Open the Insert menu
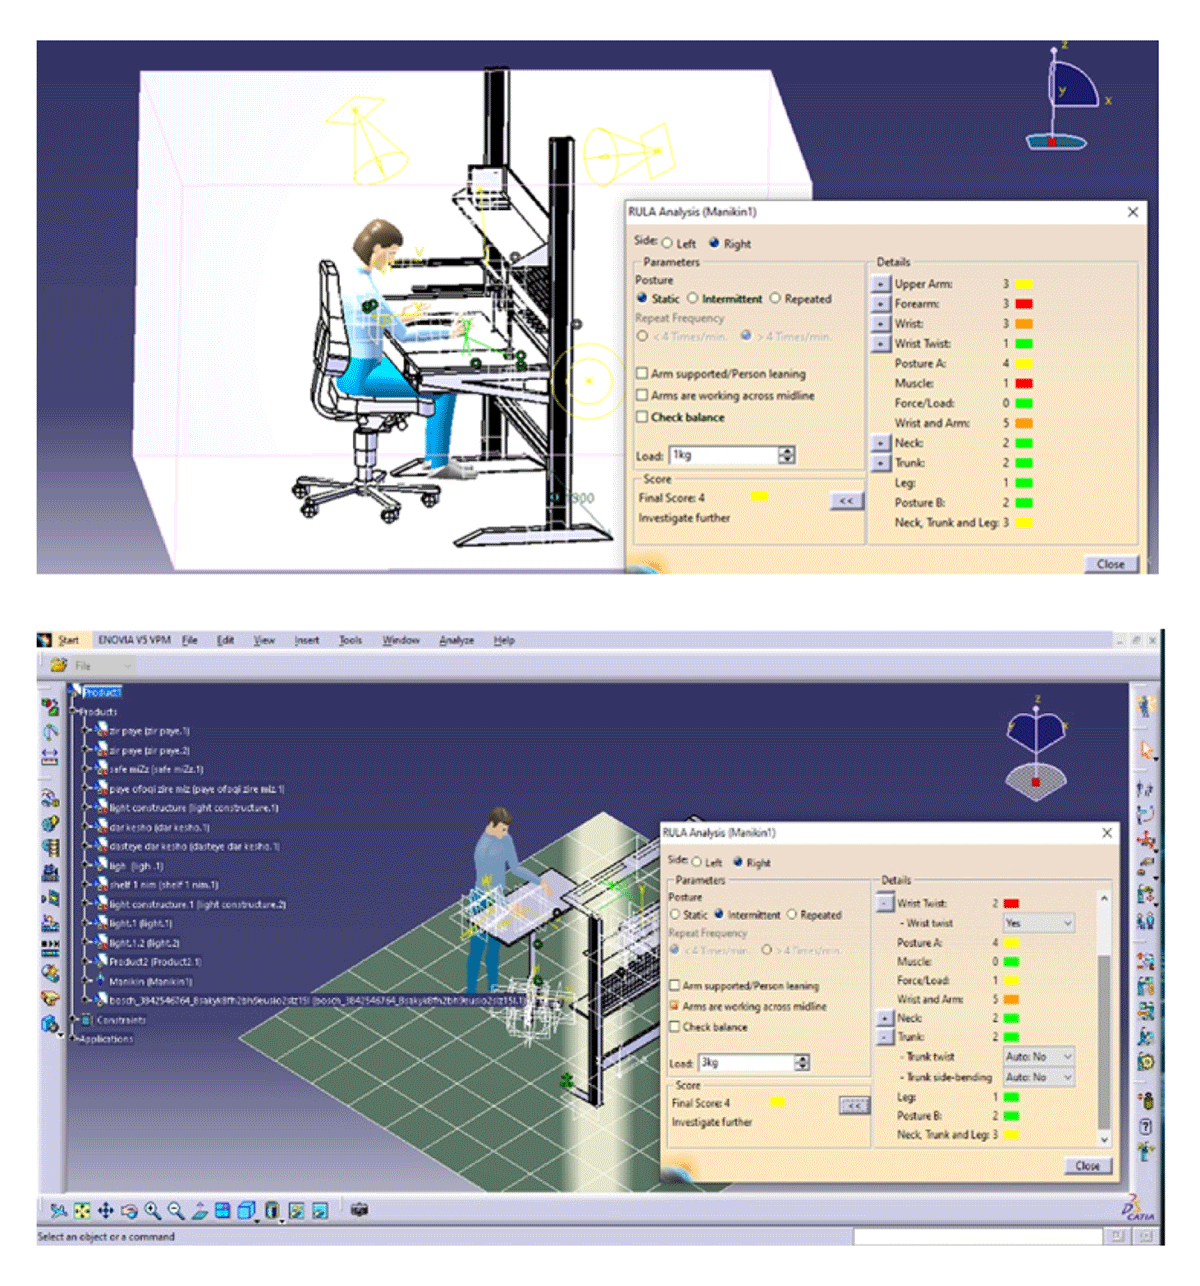 point(306,640)
